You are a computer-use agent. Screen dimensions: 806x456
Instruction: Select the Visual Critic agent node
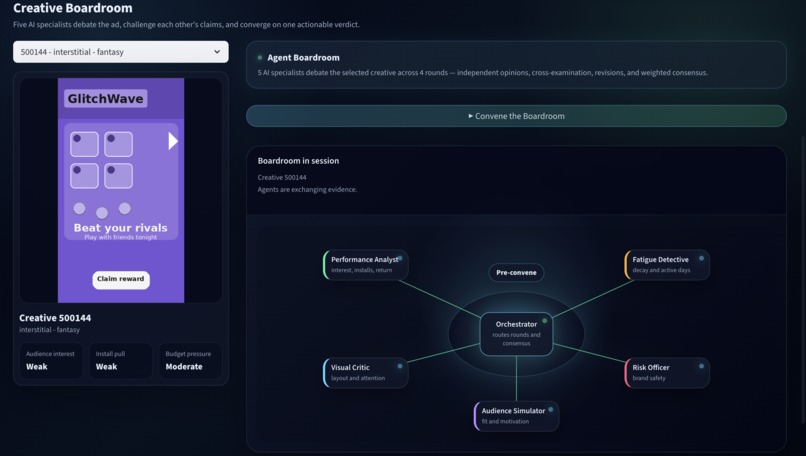[x=365, y=373]
